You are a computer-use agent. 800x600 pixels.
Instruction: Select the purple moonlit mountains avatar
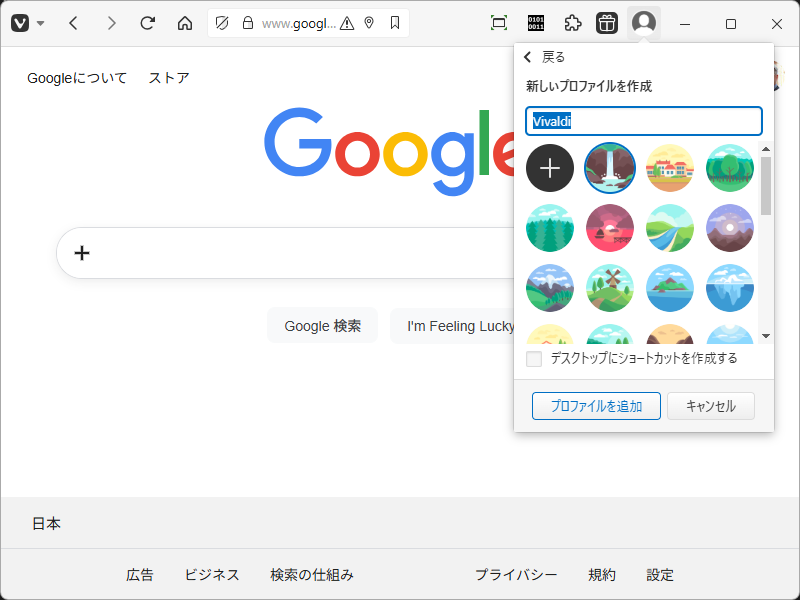tap(730, 228)
